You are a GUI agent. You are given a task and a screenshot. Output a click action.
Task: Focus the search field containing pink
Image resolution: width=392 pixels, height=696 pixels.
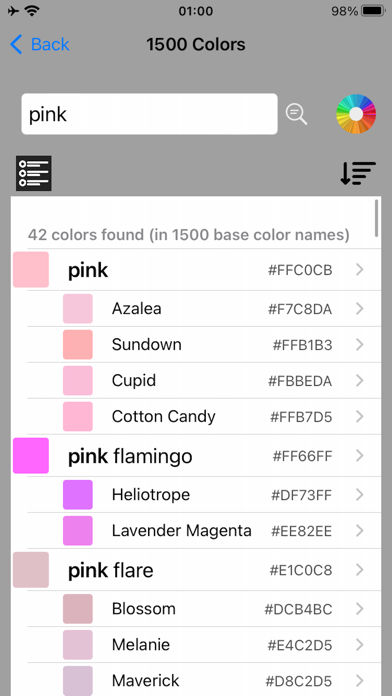(x=150, y=114)
